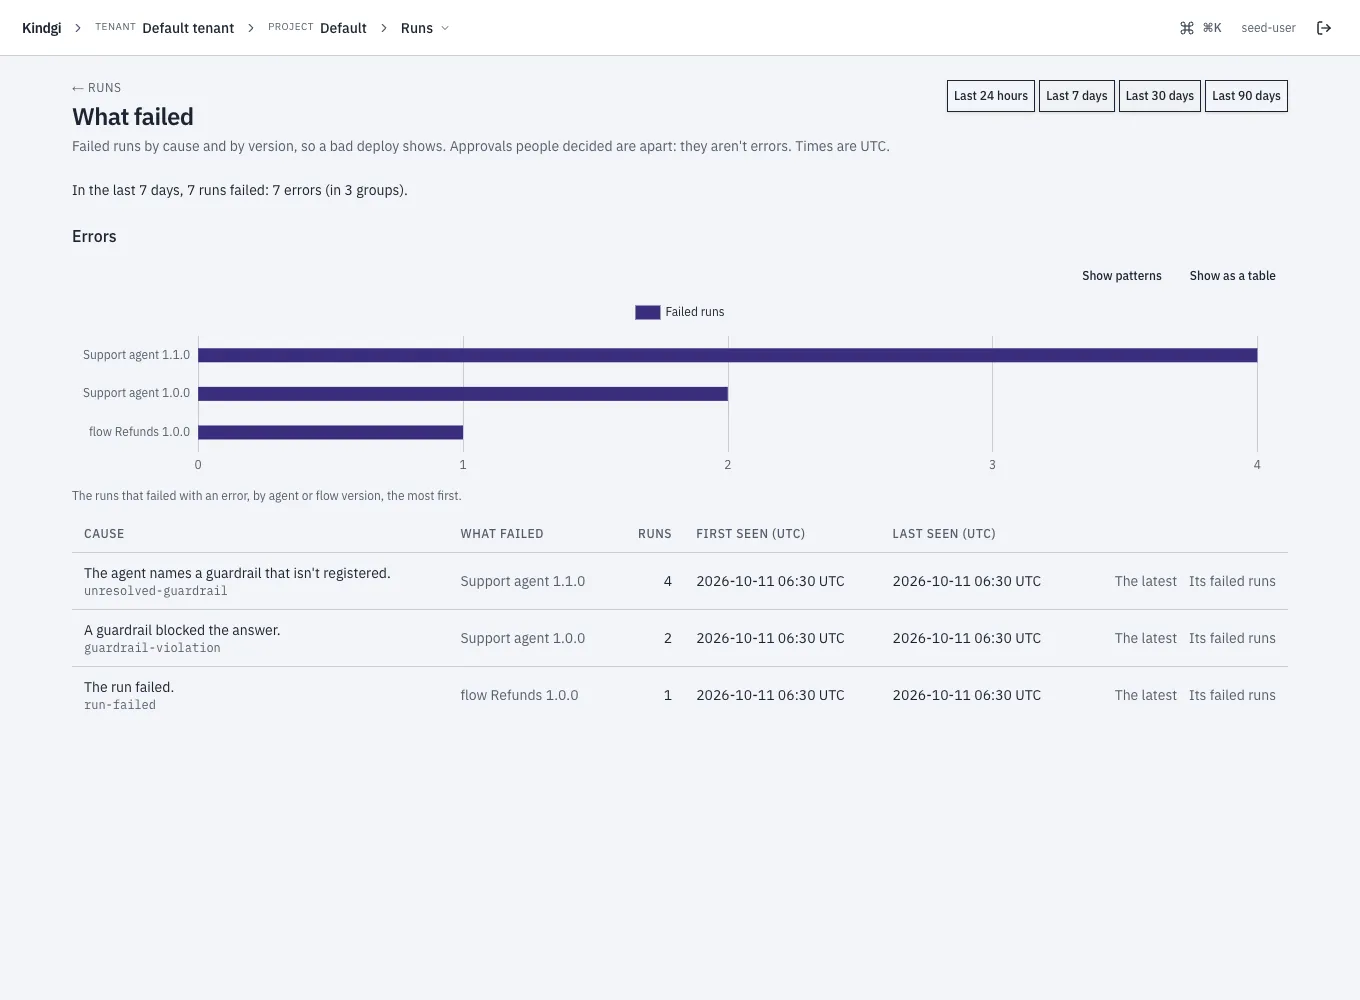Image resolution: width=1360 pixels, height=1000 pixels.
Task: Expand the Runs dropdown in breadcrumb
Action: point(425,28)
